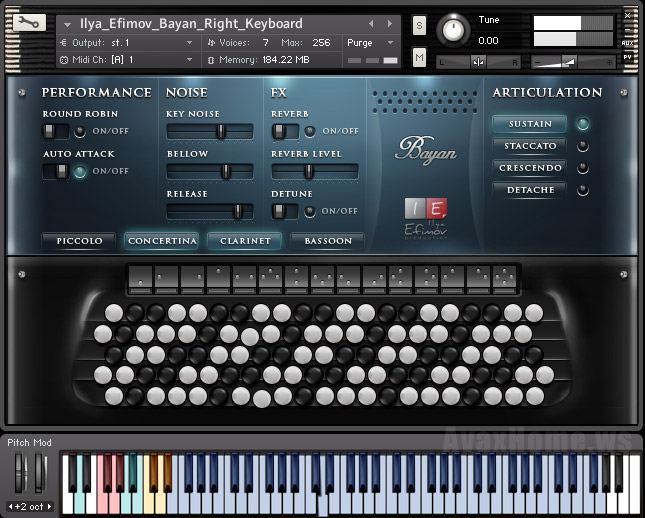The width and height of the screenshot is (645, 518).
Task: Toggle the Round Robin switch
Action: (x=56, y=132)
